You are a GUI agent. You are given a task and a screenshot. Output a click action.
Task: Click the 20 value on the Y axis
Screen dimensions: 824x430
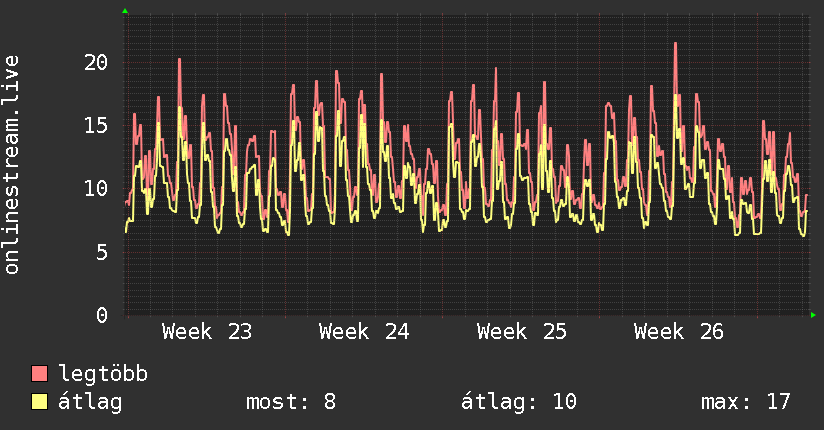point(96,63)
